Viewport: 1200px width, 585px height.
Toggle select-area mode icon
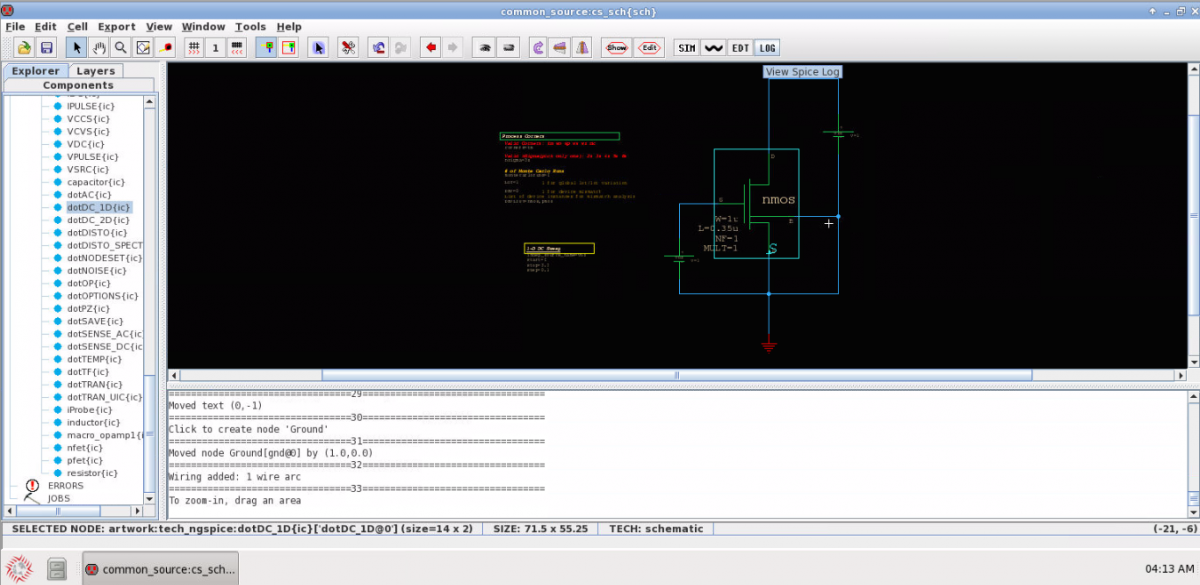click(288, 47)
